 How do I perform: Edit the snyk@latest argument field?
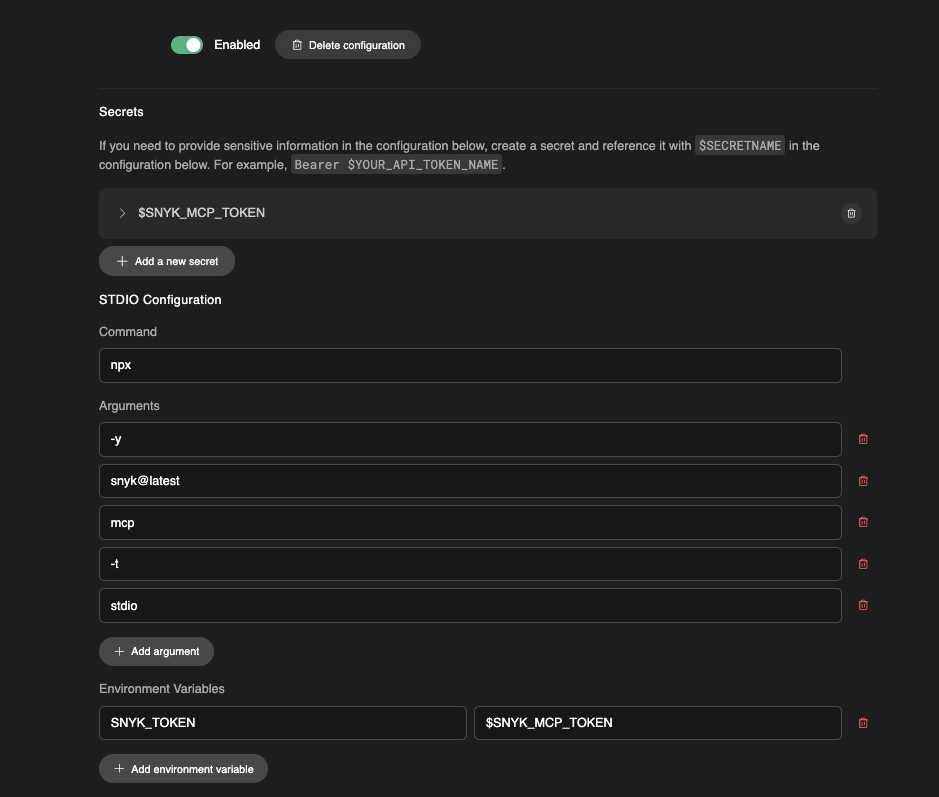tap(470, 481)
